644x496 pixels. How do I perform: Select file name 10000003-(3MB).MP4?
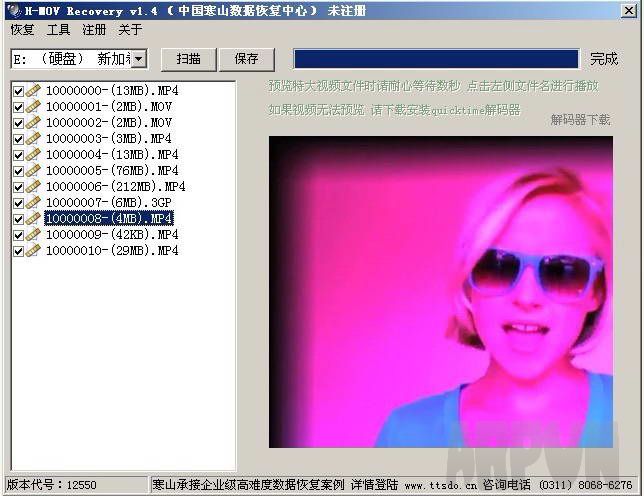[108, 138]
